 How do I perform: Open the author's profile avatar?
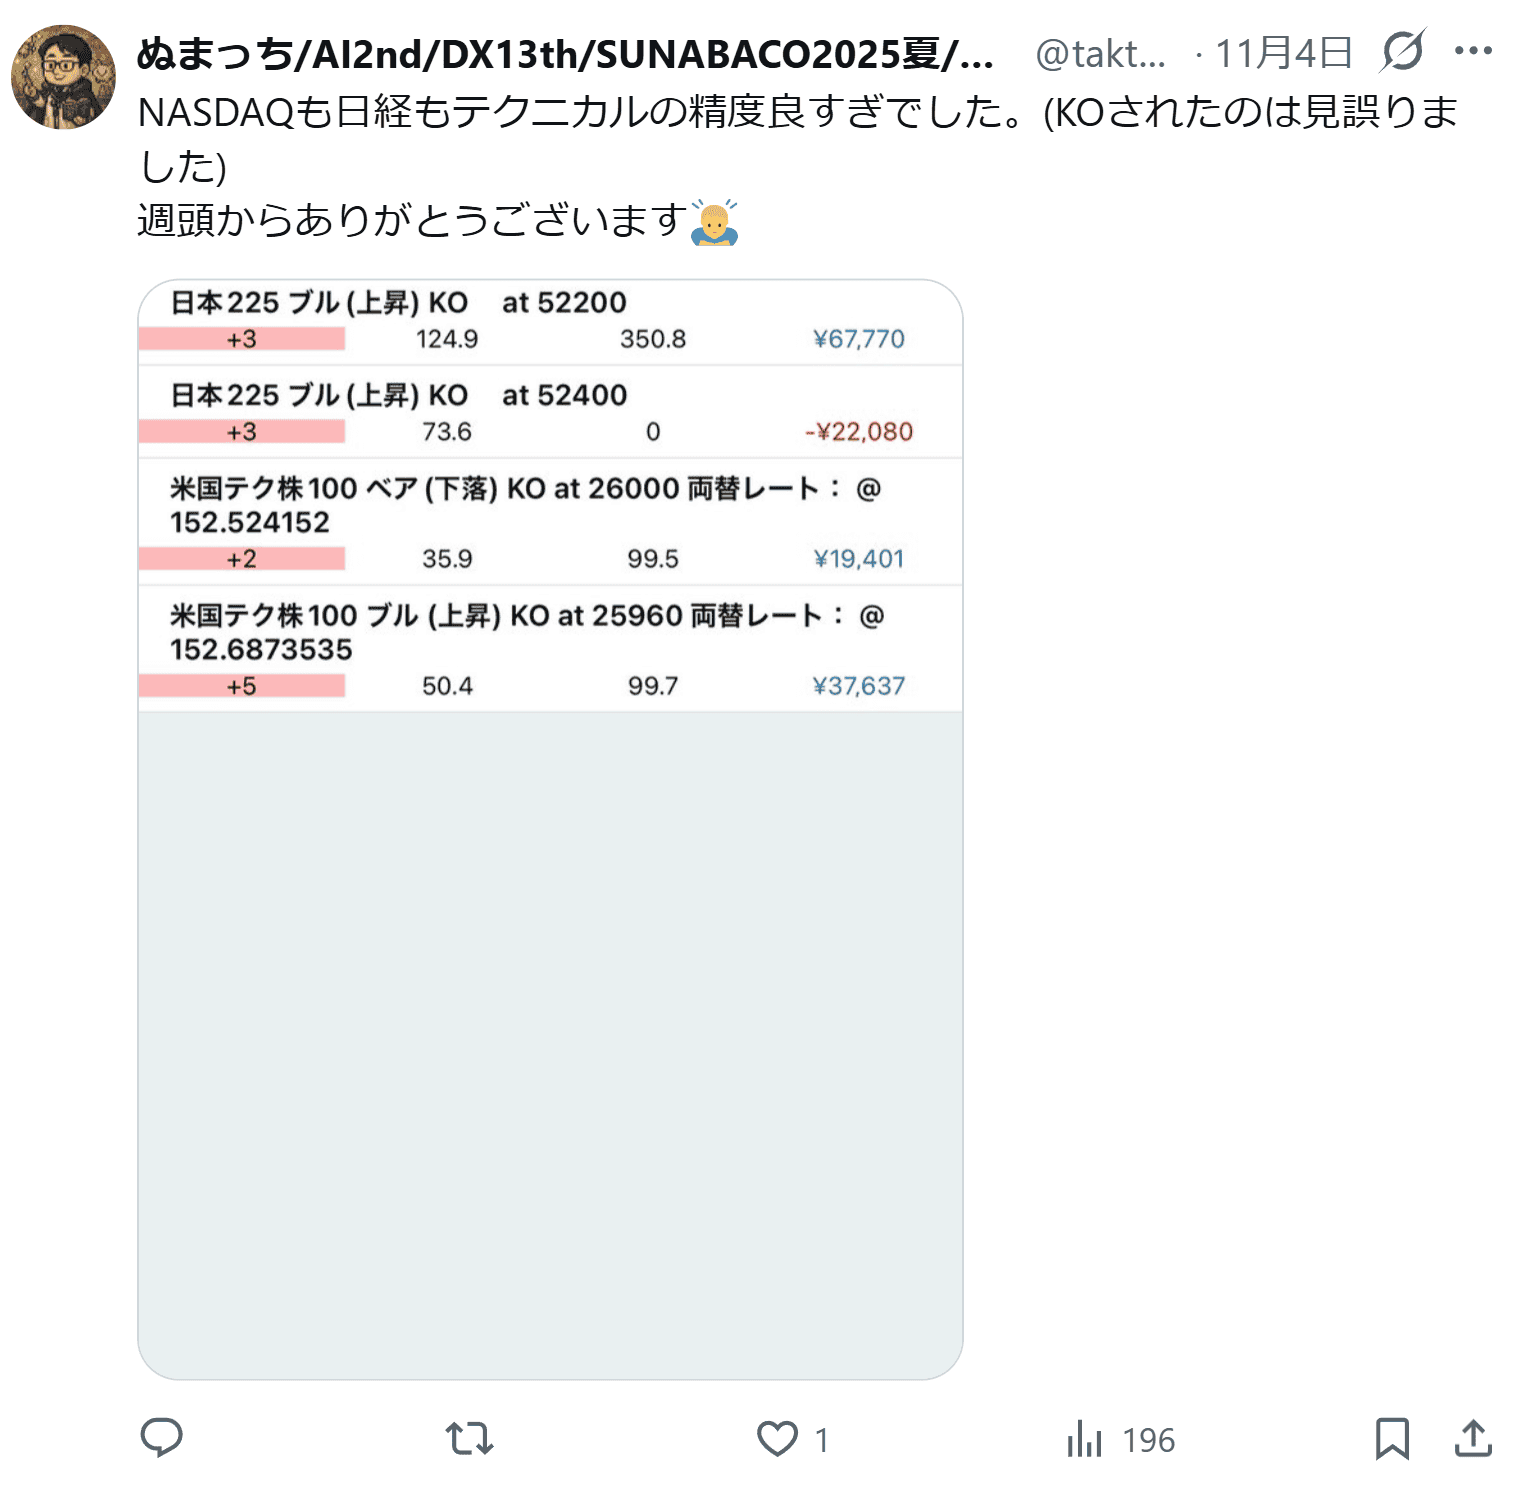pyautogui.click(x=63, y=77)
